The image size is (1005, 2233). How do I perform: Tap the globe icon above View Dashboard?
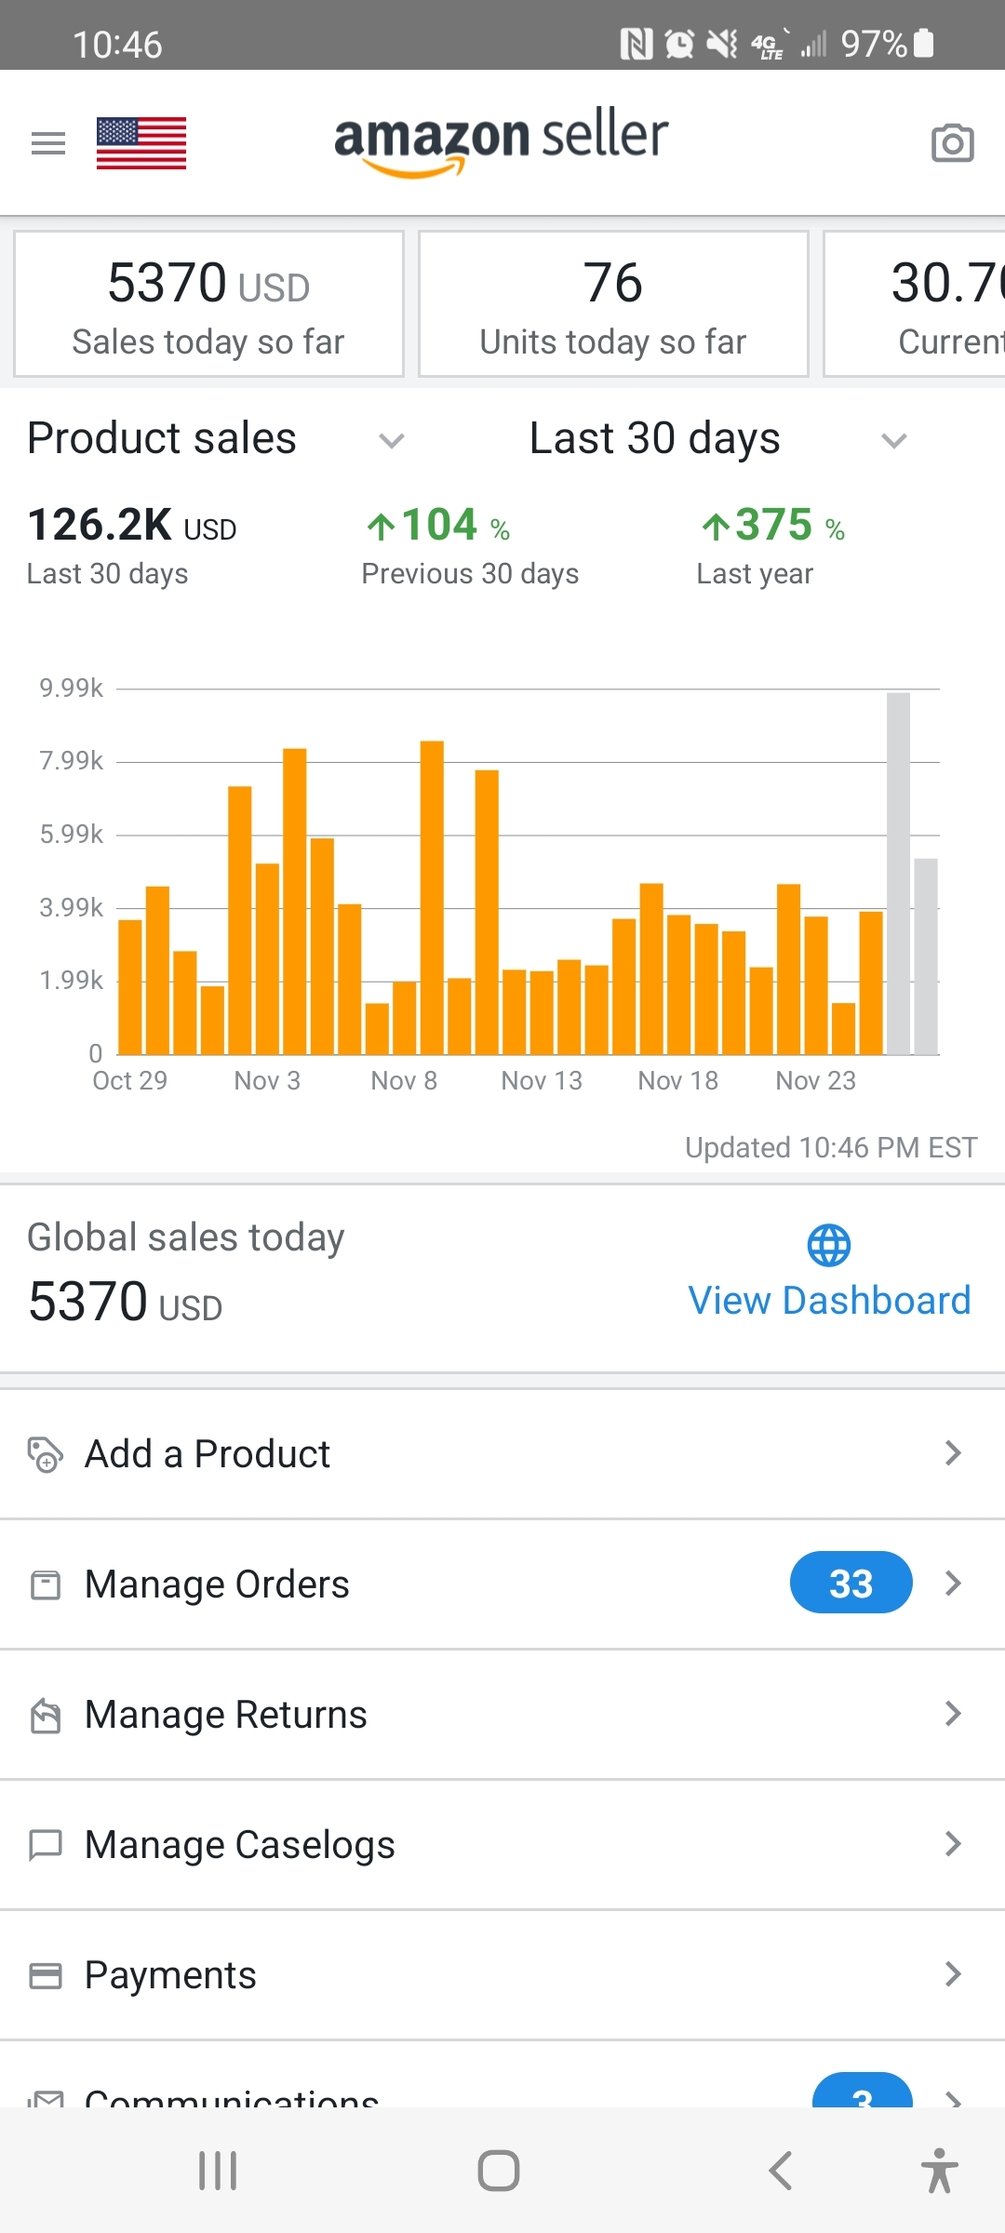[x=829, y=1245]
